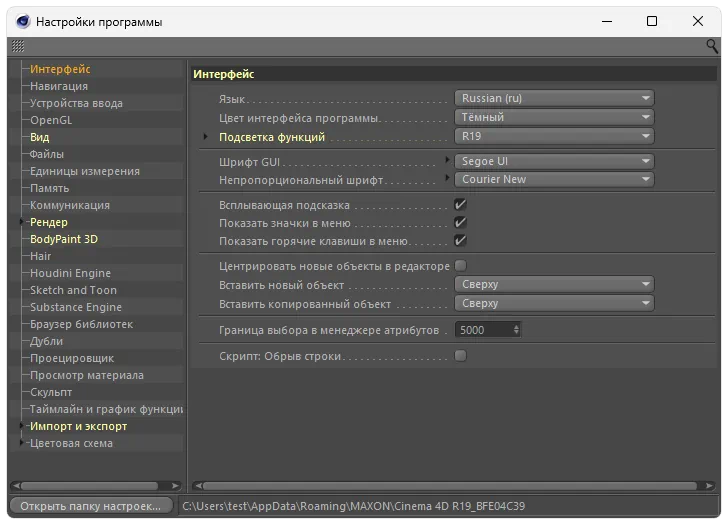Open Непропорциональный шрифт dropdown showing Courier New

point(554,179)
